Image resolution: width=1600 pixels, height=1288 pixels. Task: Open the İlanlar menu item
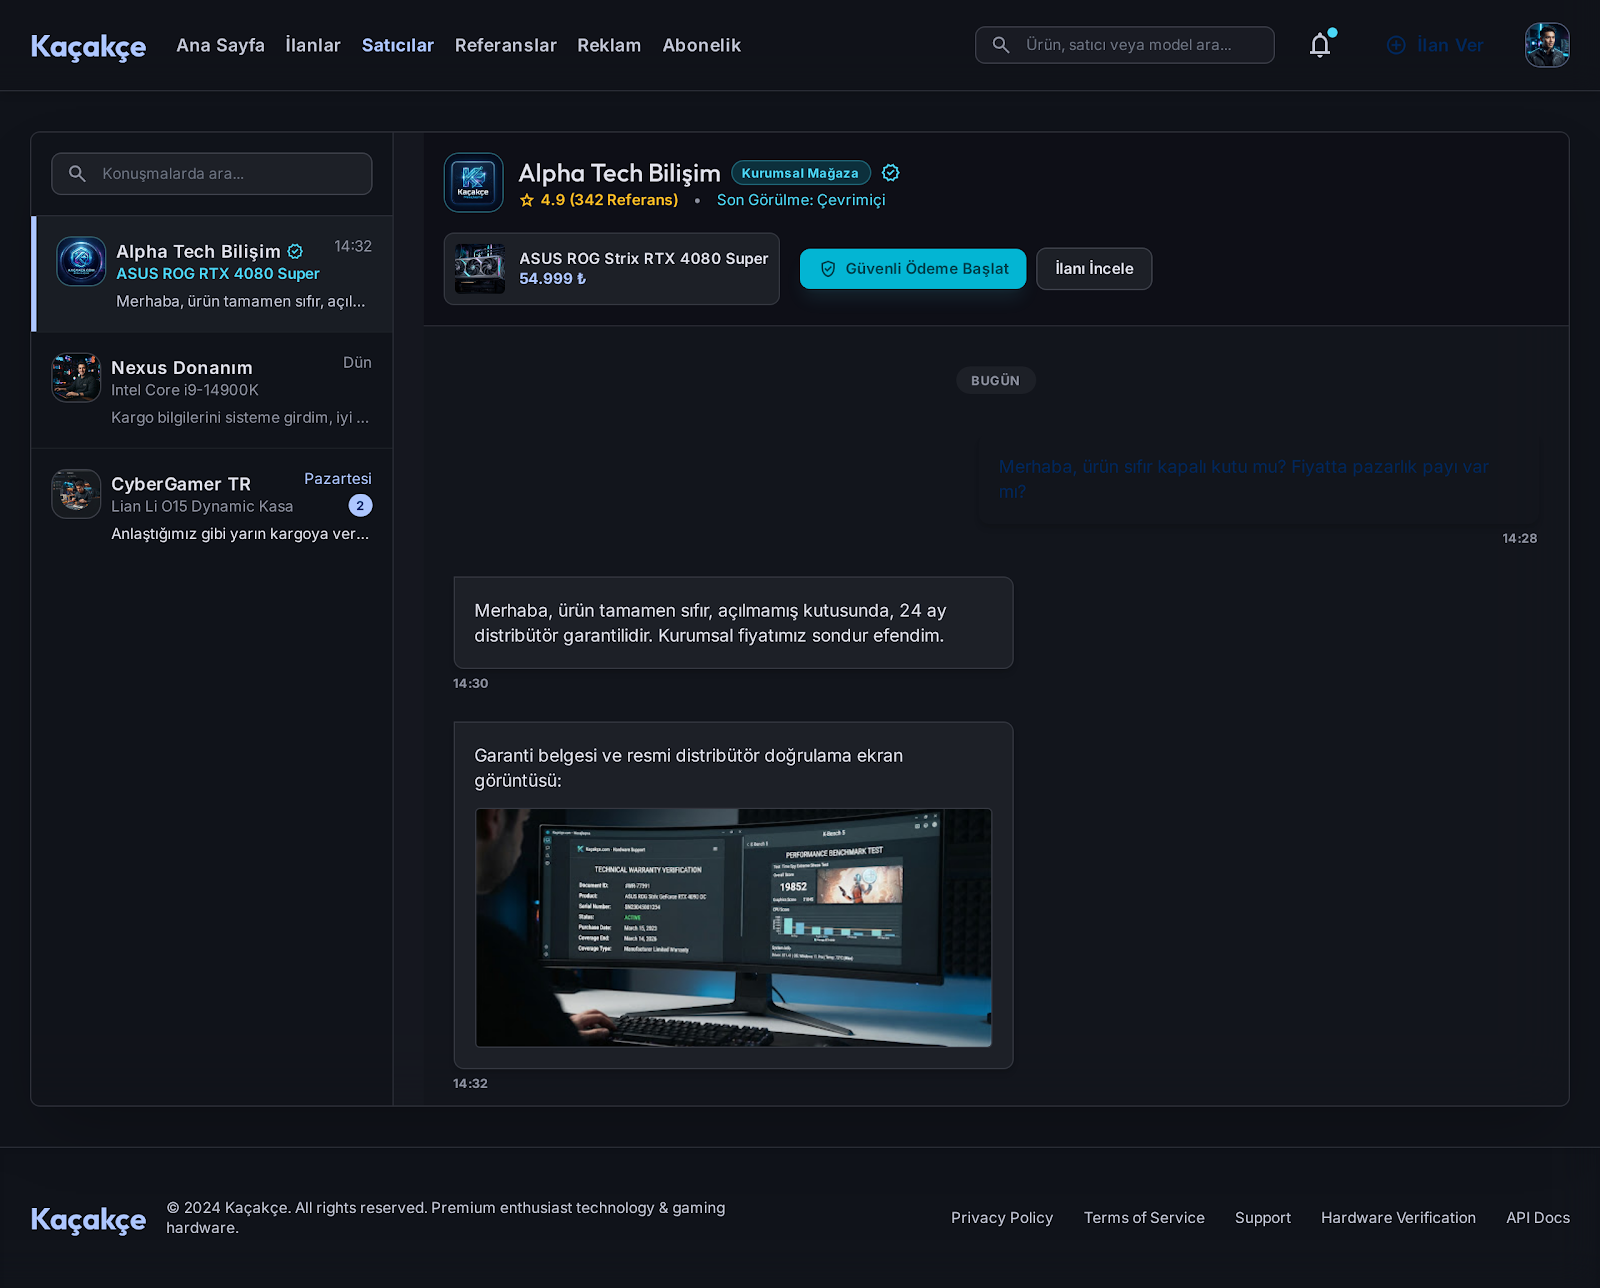(x=313, y=45)
